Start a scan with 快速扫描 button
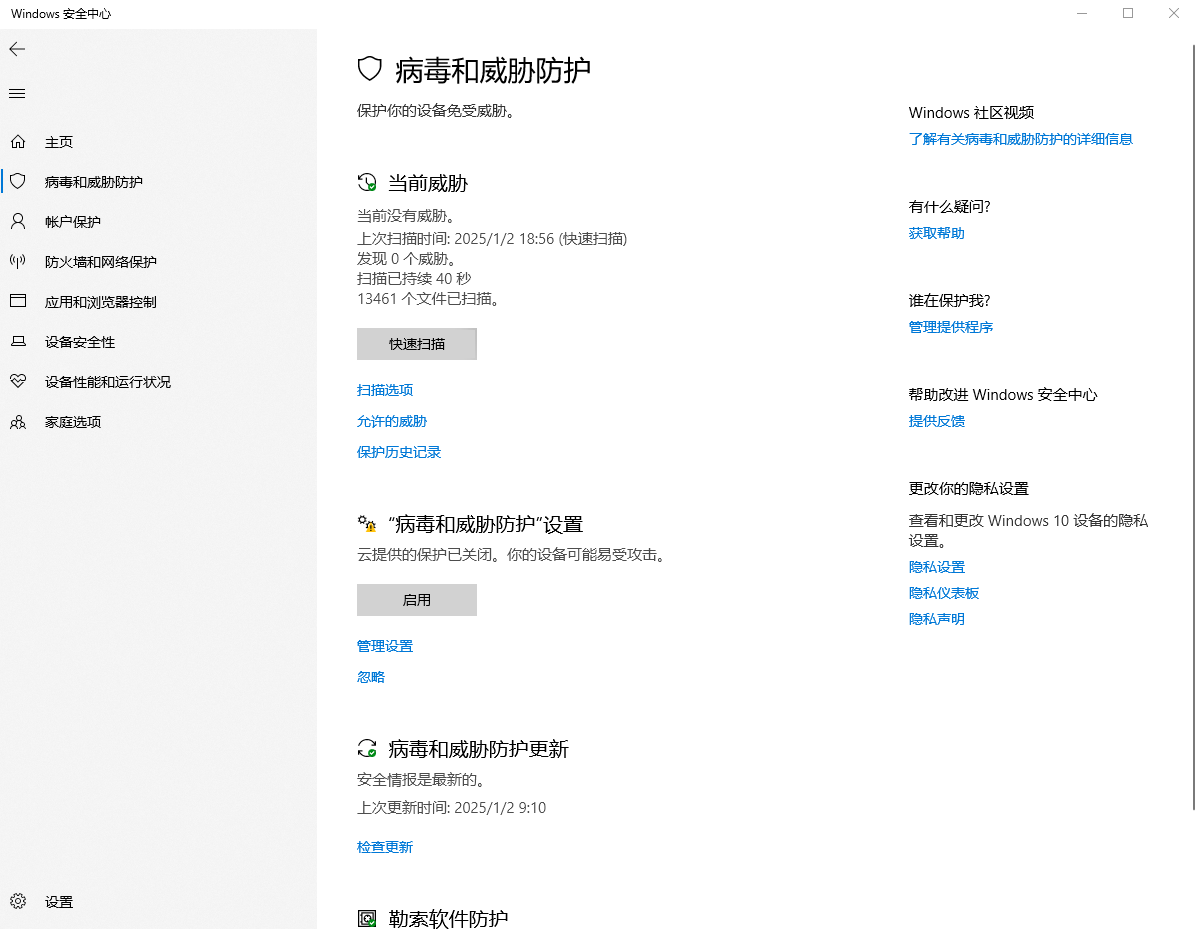 point(417,344)
